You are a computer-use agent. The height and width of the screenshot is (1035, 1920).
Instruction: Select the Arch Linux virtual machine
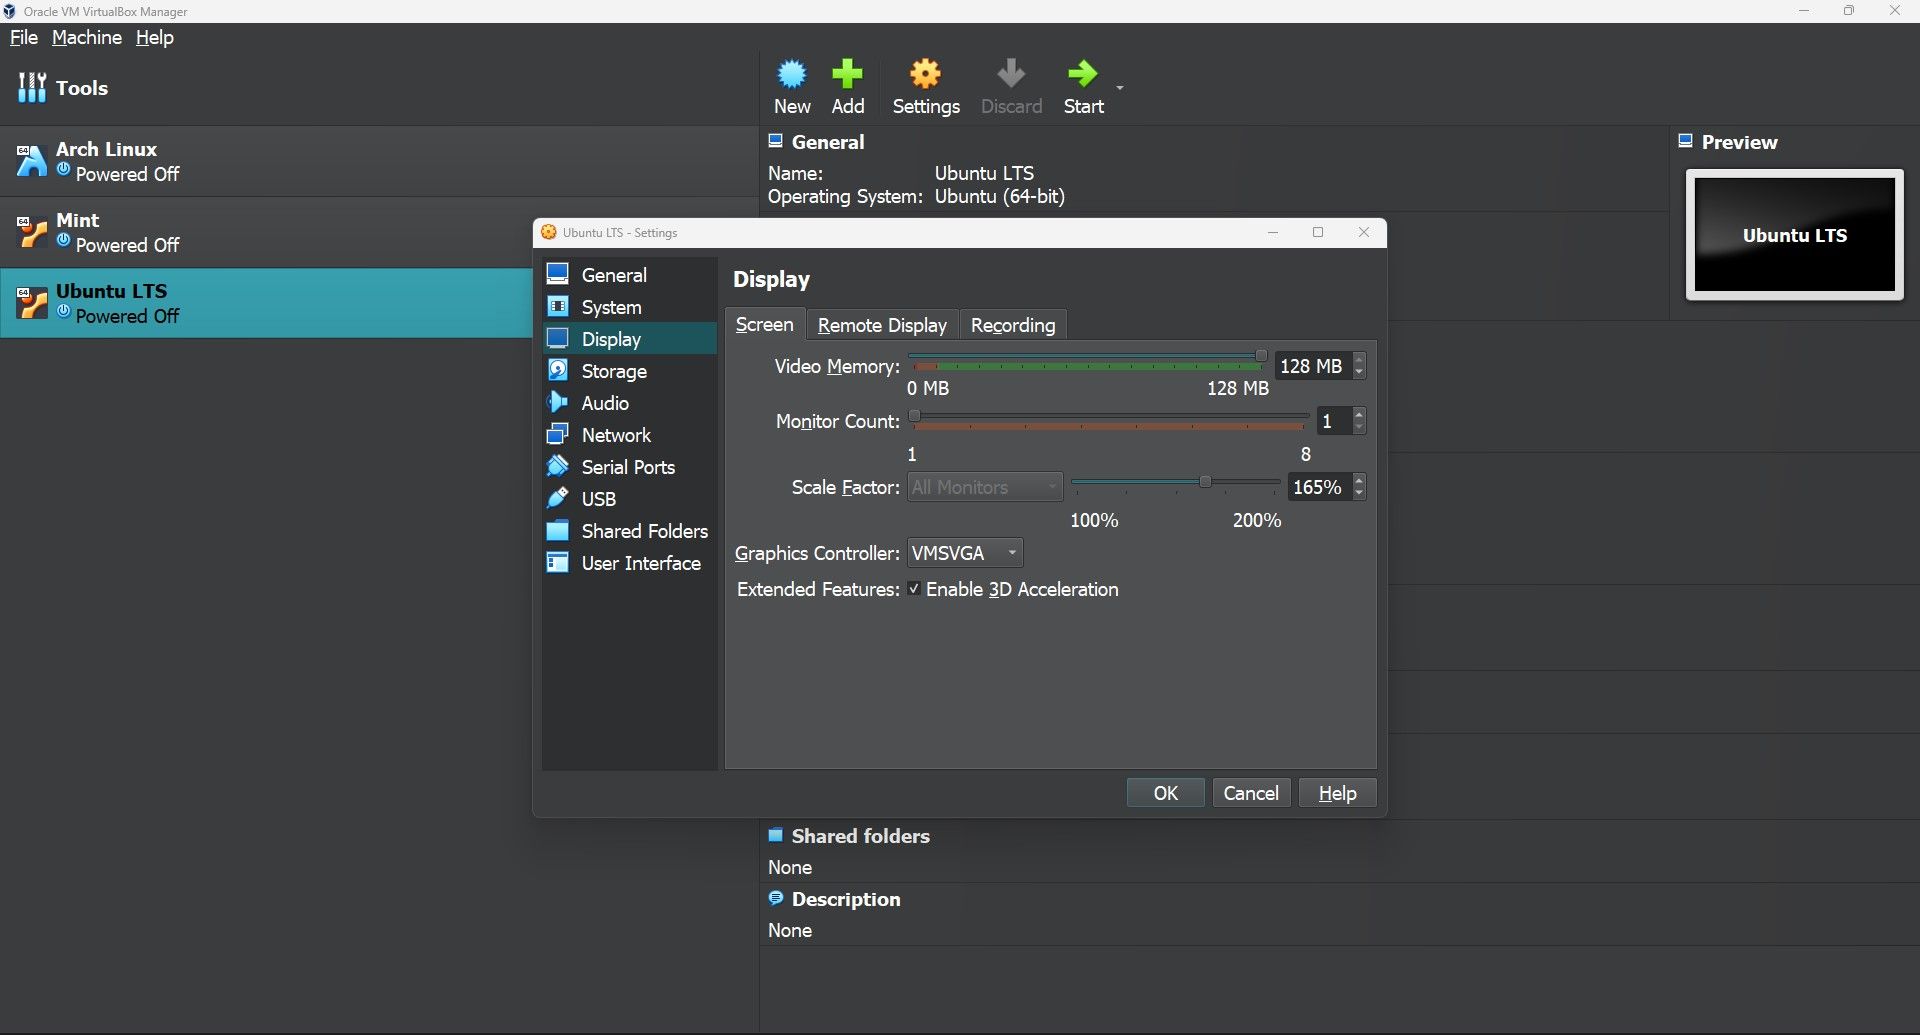(x=106, y=161)
